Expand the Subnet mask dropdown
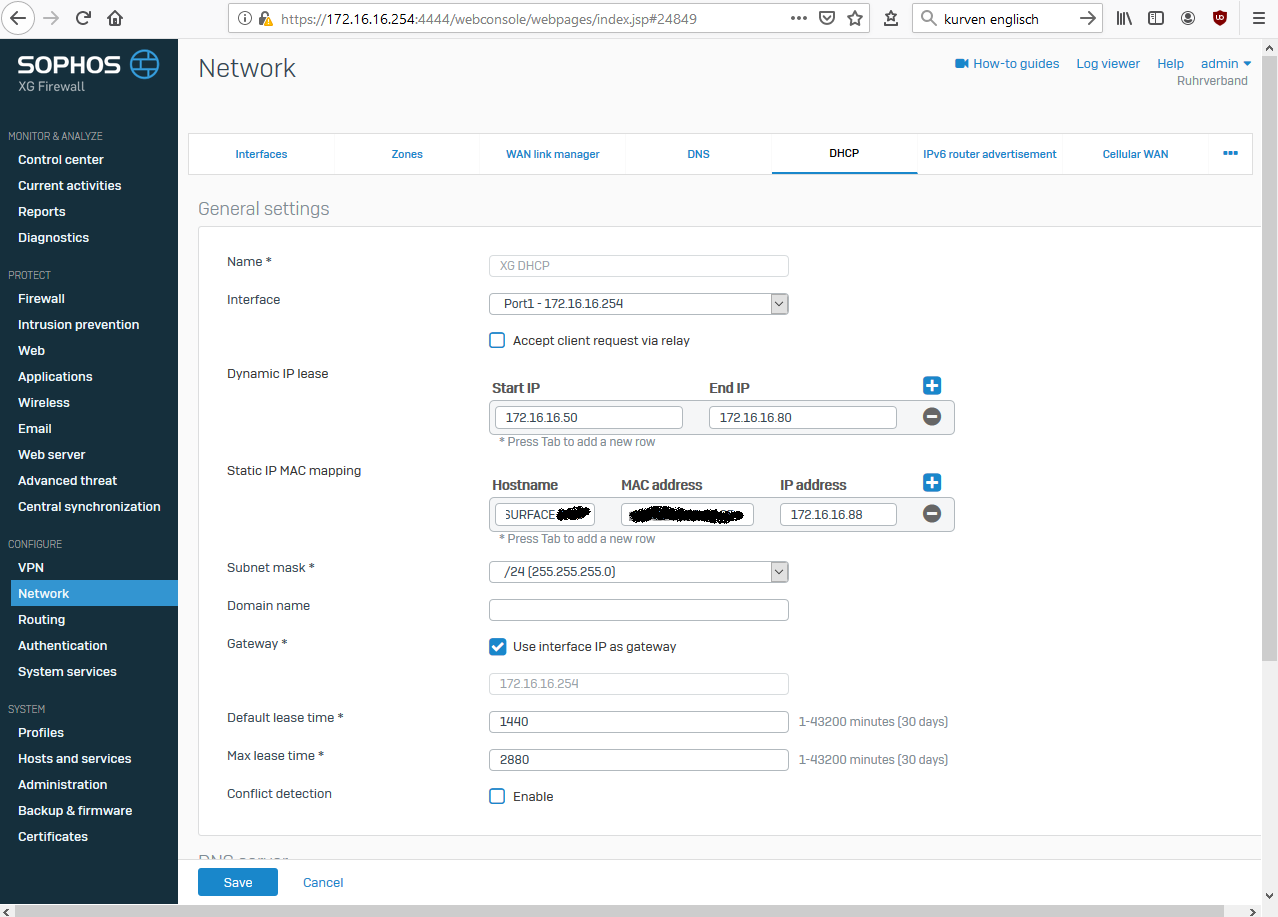 pos(638,572)
